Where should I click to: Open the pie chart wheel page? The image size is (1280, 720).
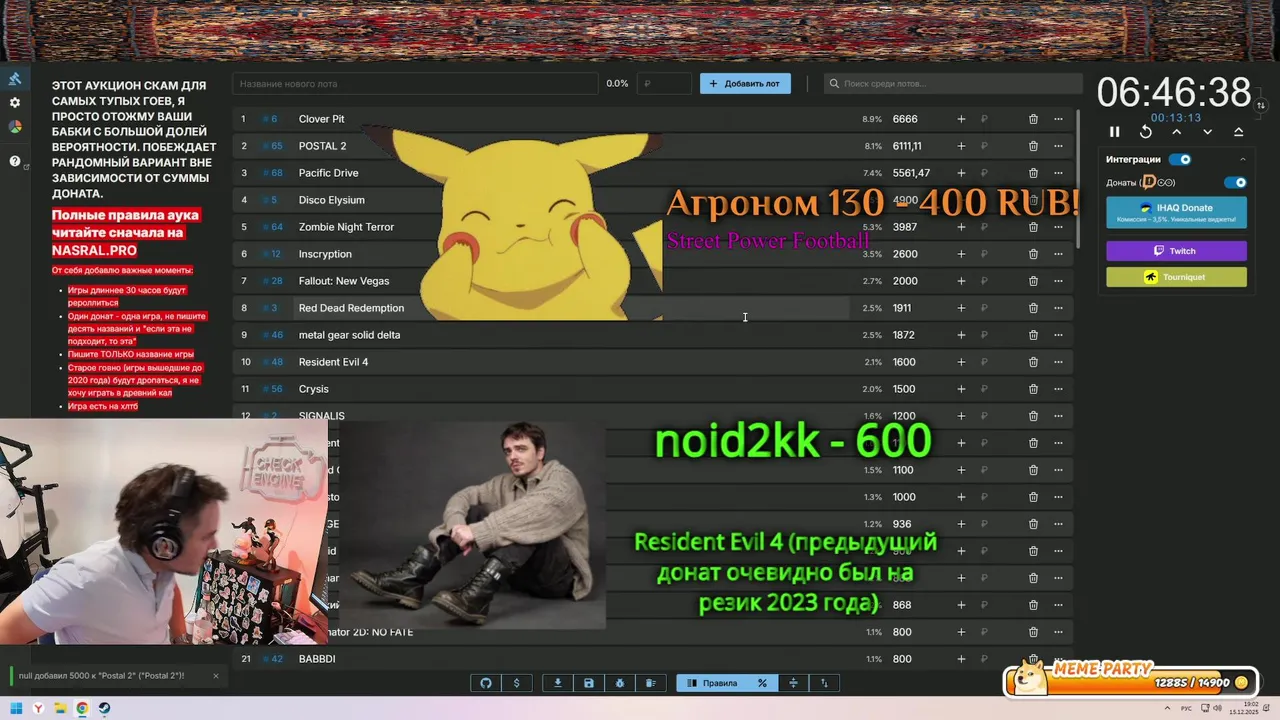click(x=15, y=127)
